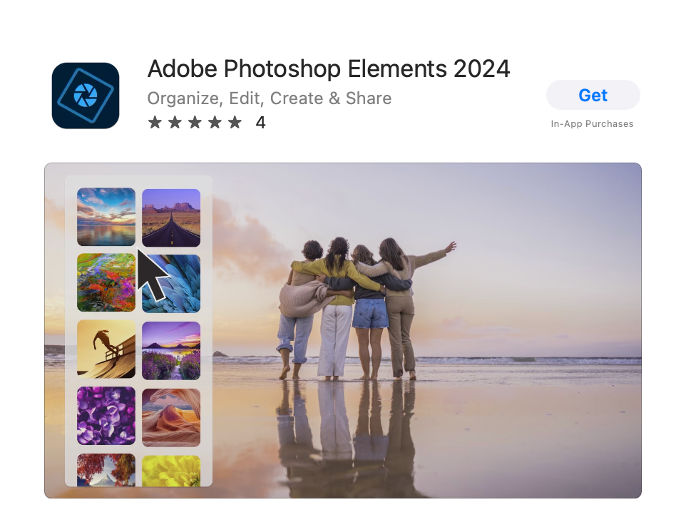Click the four friends on the beach
Viewport: 676px width, 522px height.
(x=360, y=308)
